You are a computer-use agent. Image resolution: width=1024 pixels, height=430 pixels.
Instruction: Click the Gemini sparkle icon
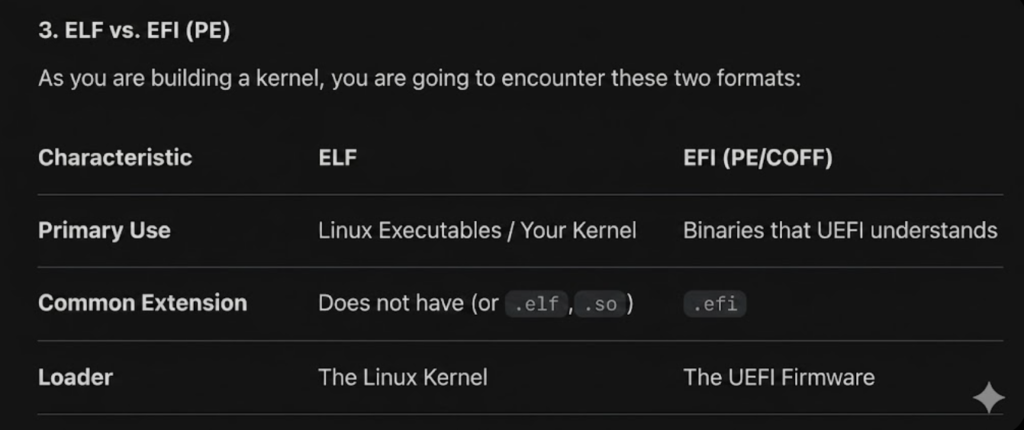tap(988, 398)
